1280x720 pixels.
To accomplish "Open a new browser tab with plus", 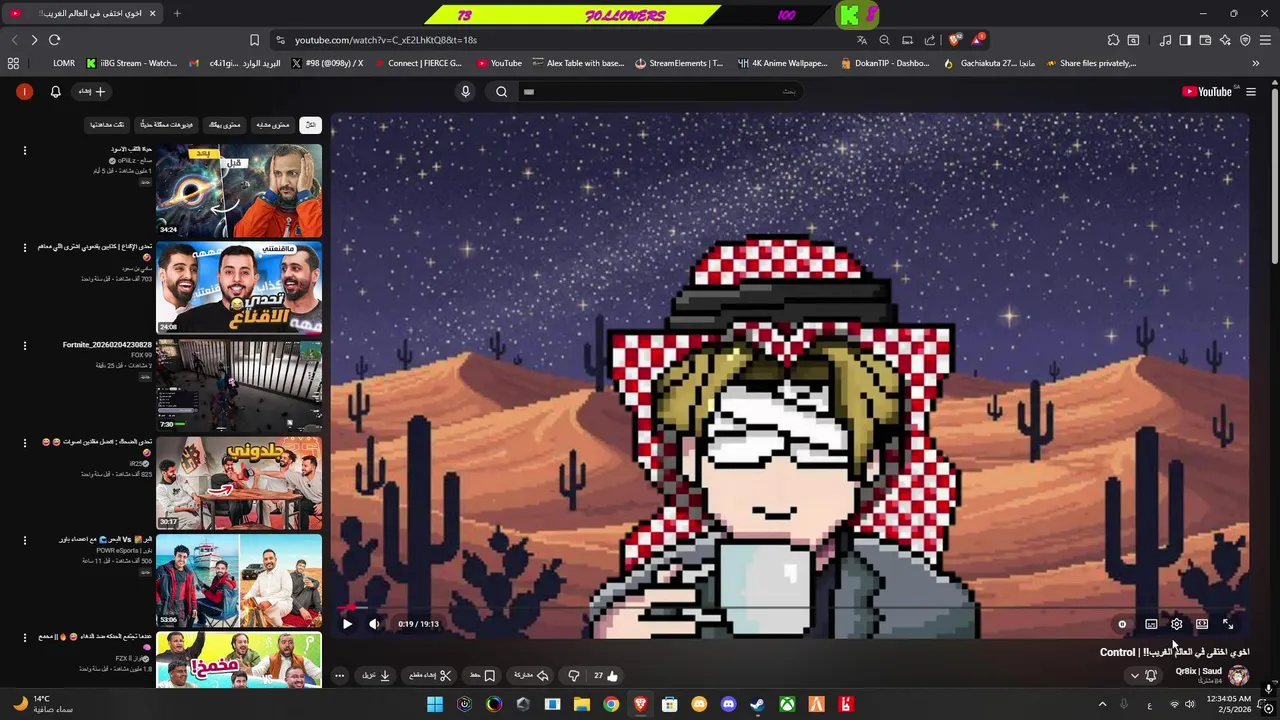I will 177,13.
